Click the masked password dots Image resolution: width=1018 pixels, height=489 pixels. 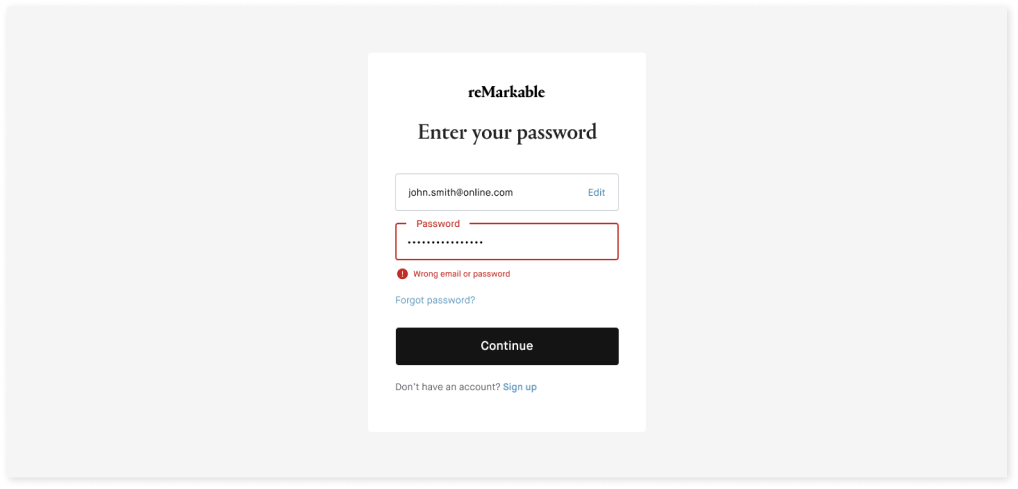click(446, 243)
